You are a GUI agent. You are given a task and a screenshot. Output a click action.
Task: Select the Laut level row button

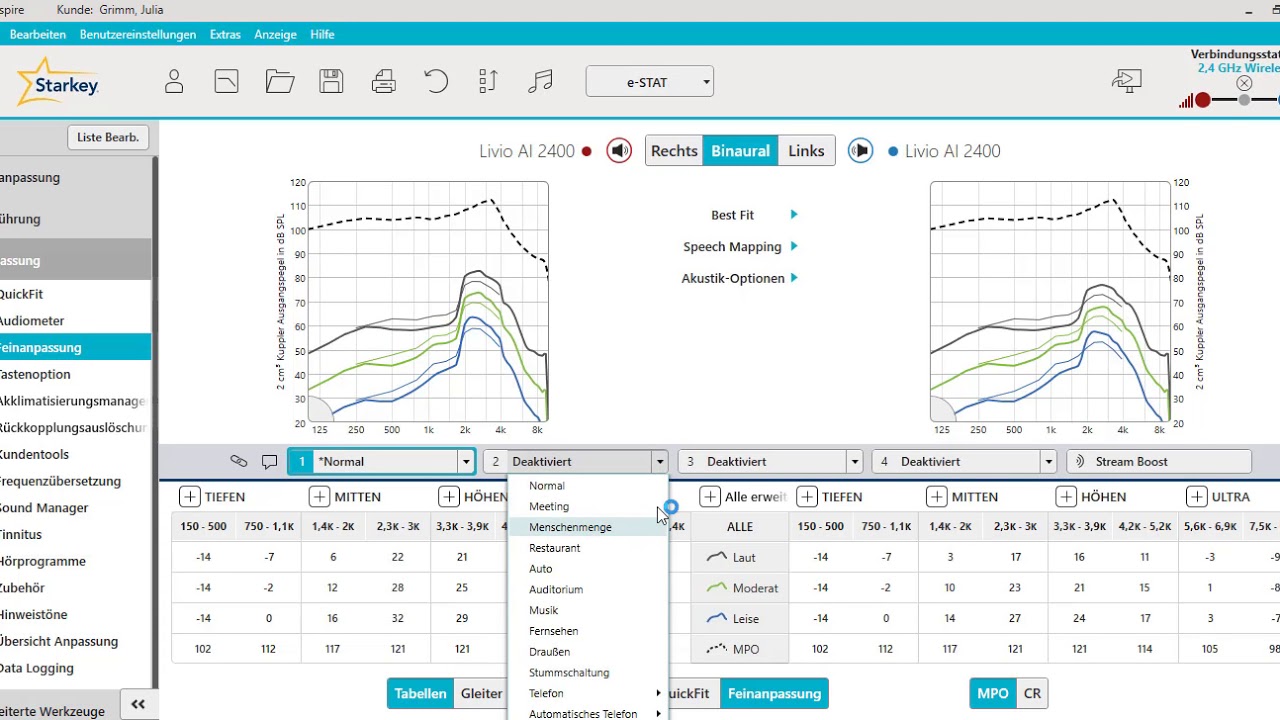click(x=740, y=557)
